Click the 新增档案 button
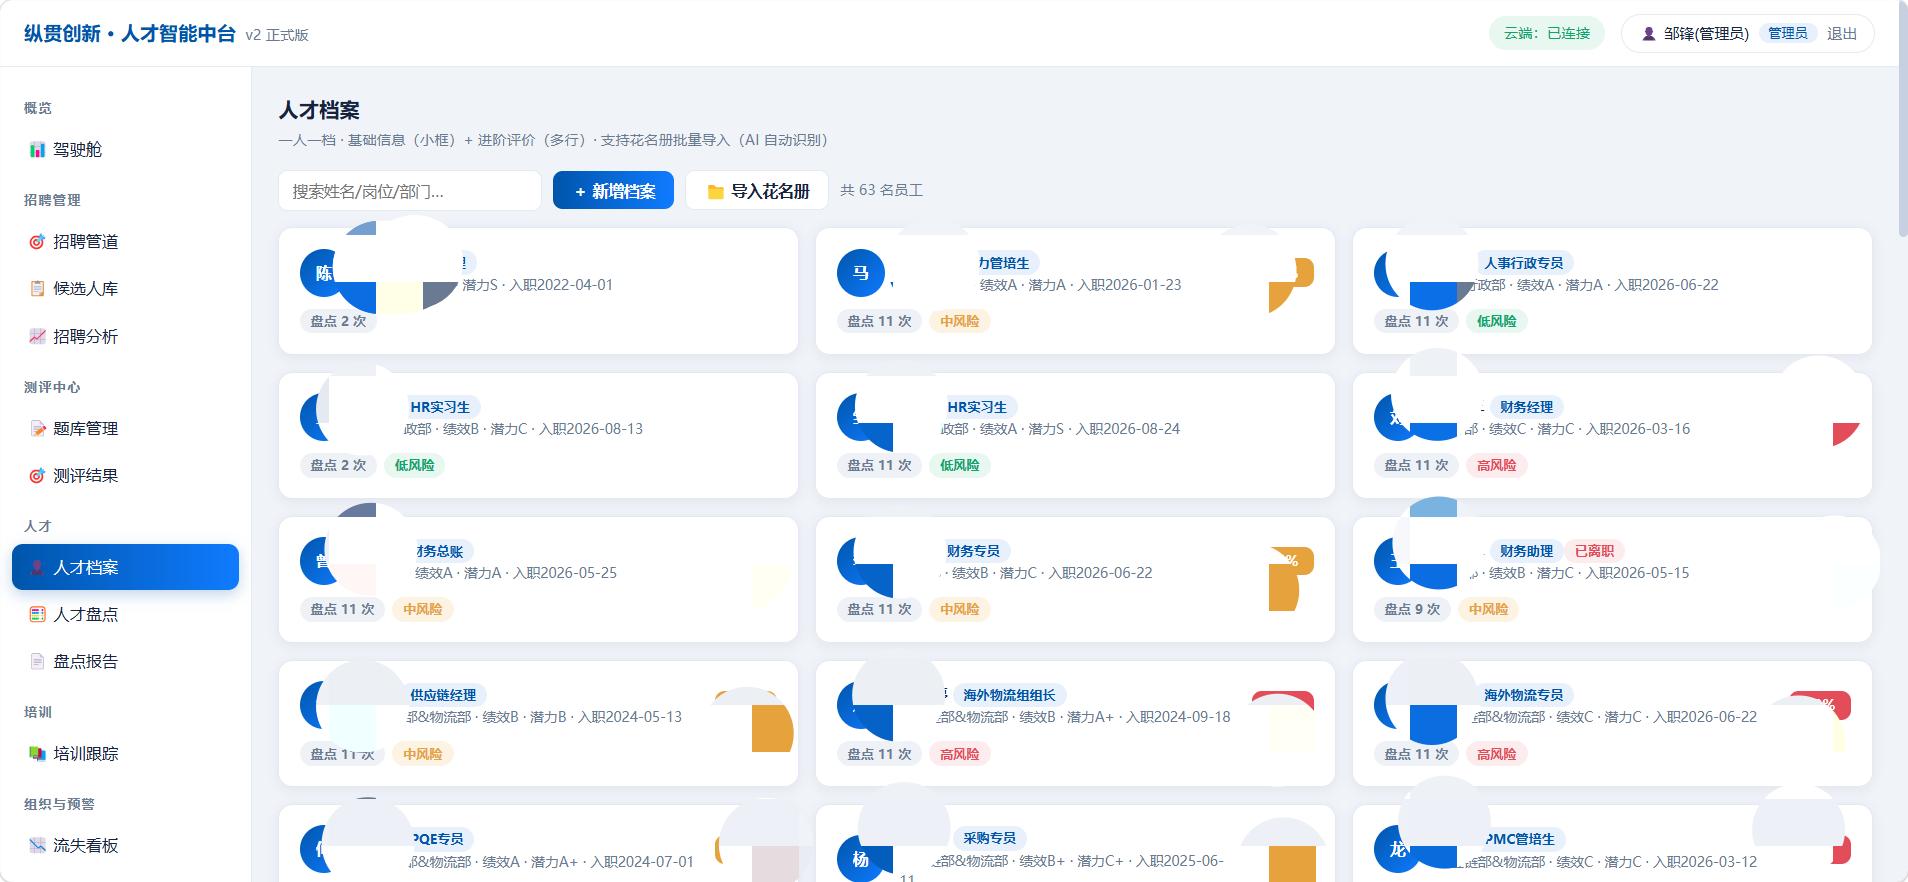 tap(613, 191)
